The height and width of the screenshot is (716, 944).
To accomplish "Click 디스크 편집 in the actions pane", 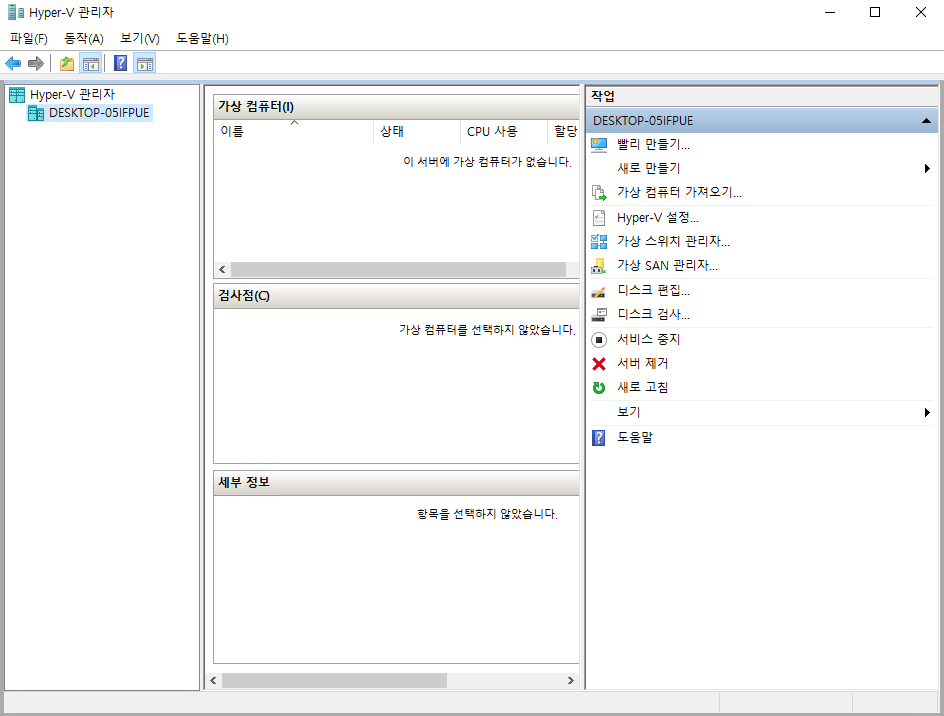I will coord(653,290).
